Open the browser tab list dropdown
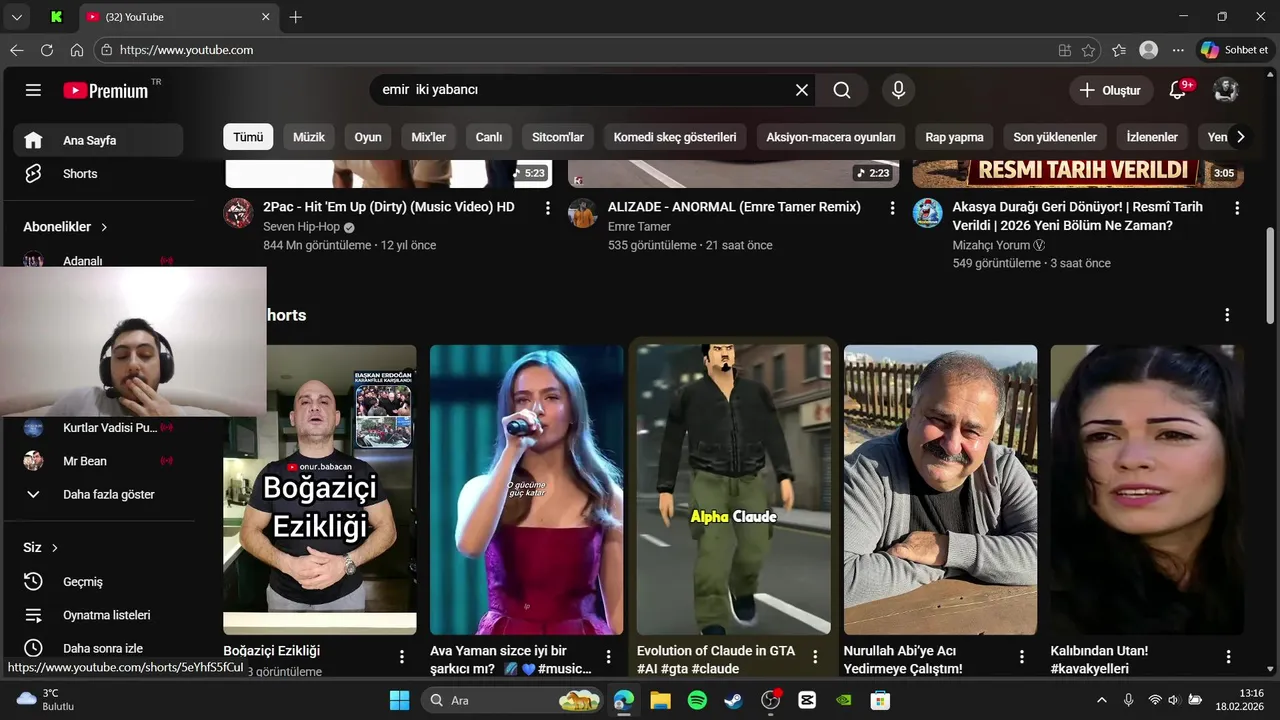Viewport: 1280px width, 720px height. [x=16, y=17]
